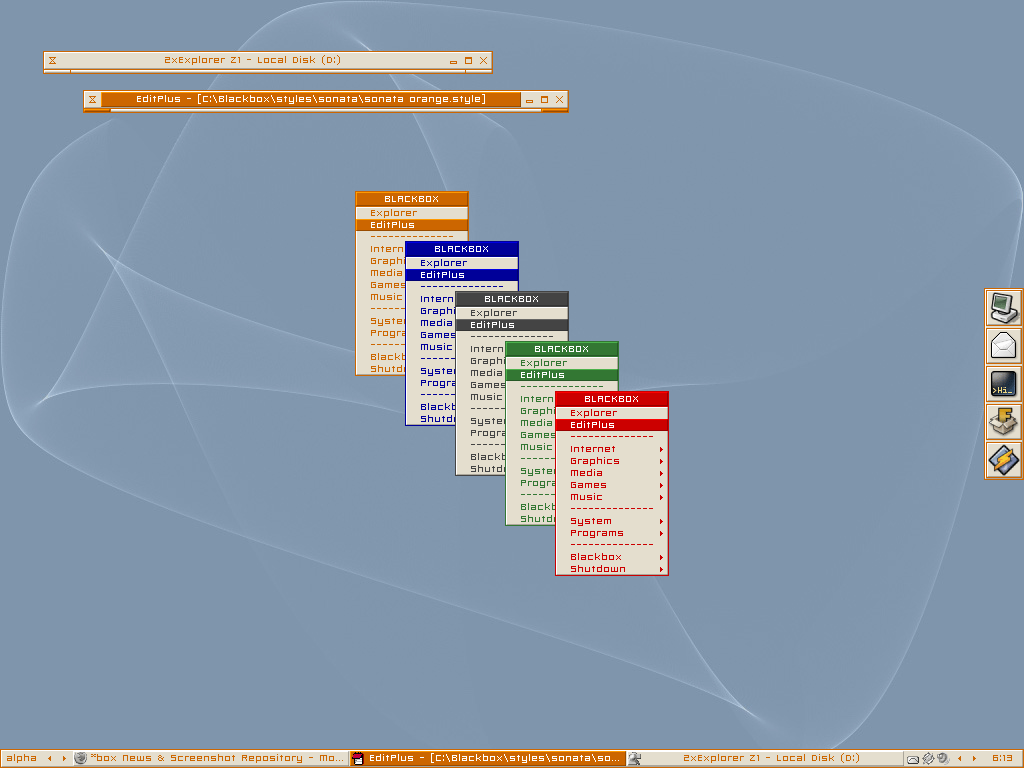
Task: Click the first system tray icon
Action: [913, 759]
